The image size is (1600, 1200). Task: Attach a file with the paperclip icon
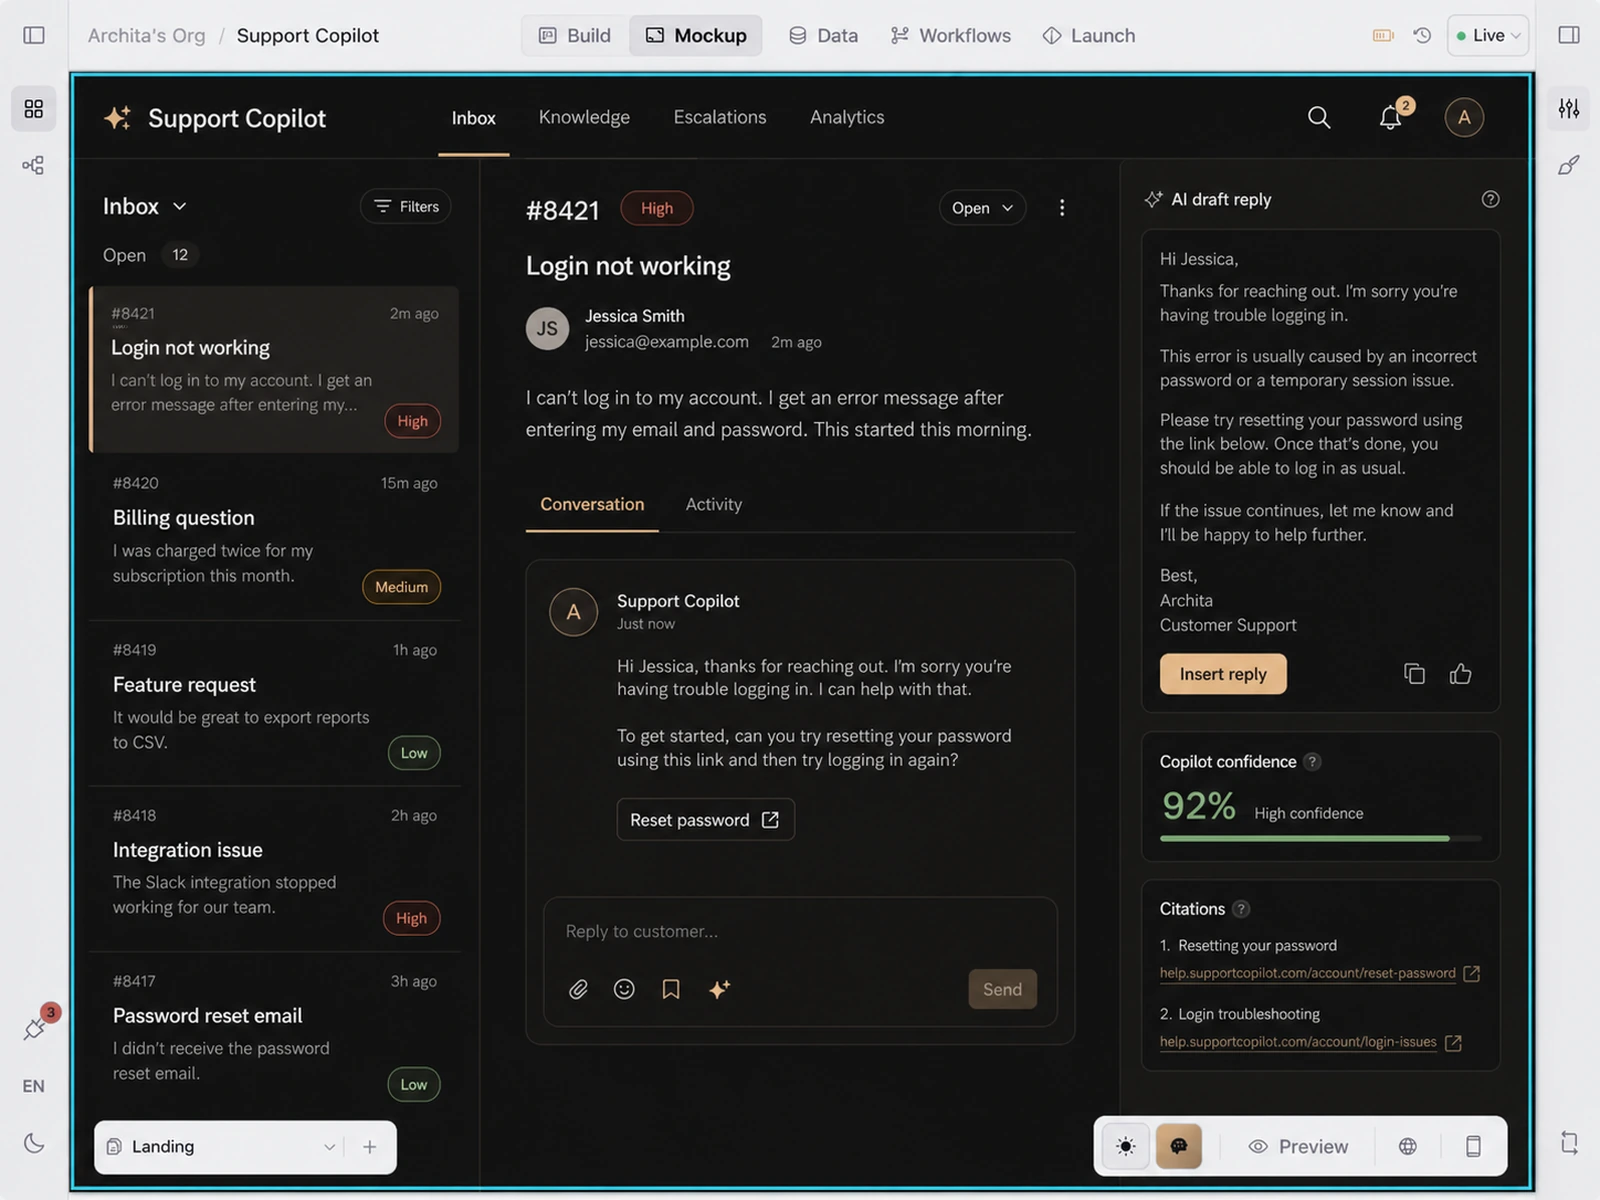tap(578, 990)
